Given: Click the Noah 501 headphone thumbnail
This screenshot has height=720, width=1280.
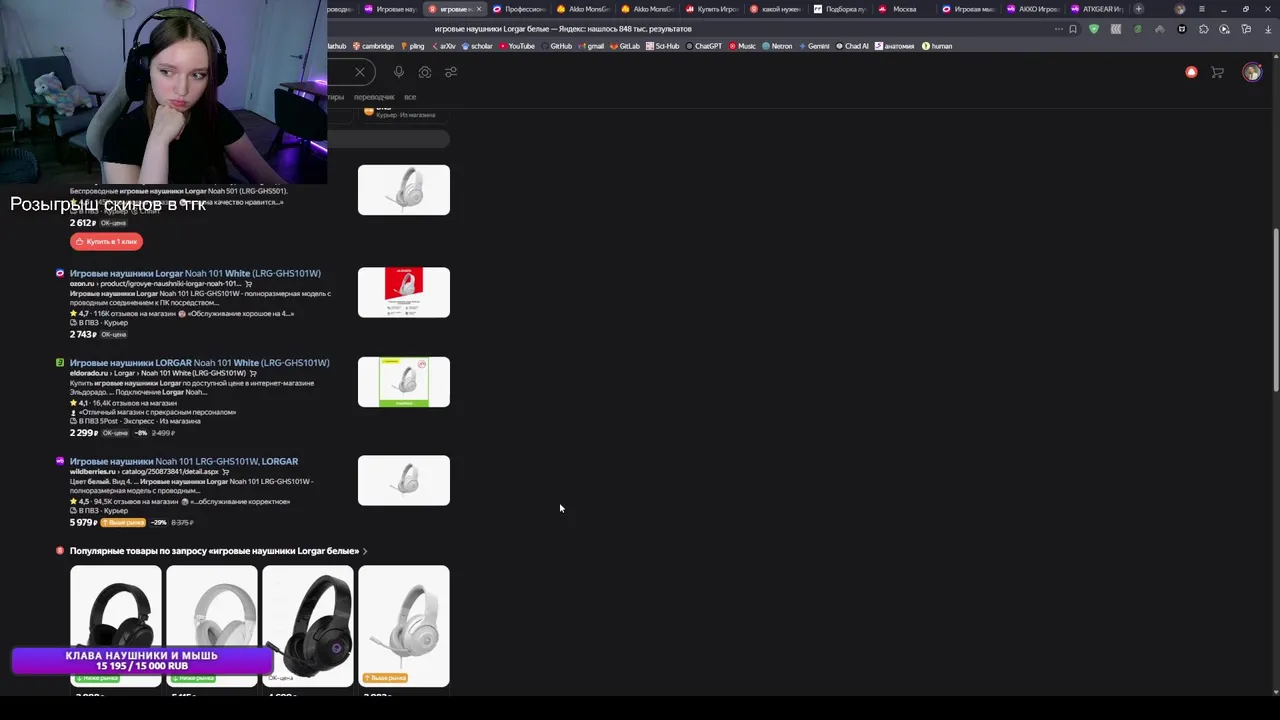Looking at the screenshot, I should pyautogui.click(x=404, y=190).
